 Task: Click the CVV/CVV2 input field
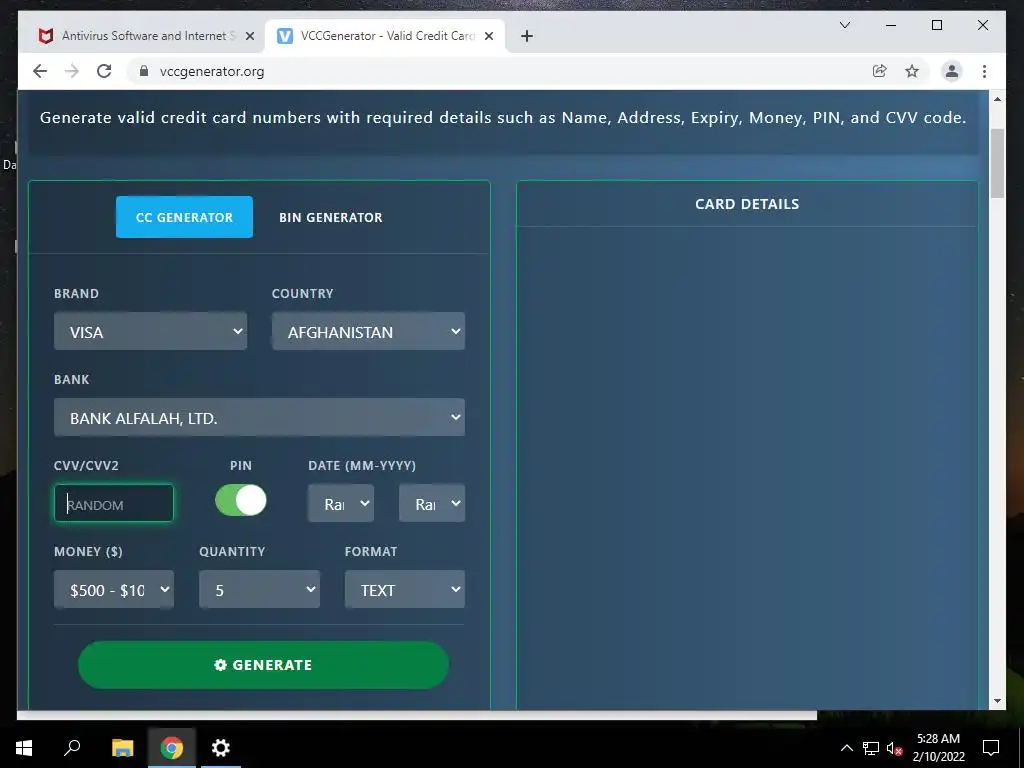(x=114, y=504)
